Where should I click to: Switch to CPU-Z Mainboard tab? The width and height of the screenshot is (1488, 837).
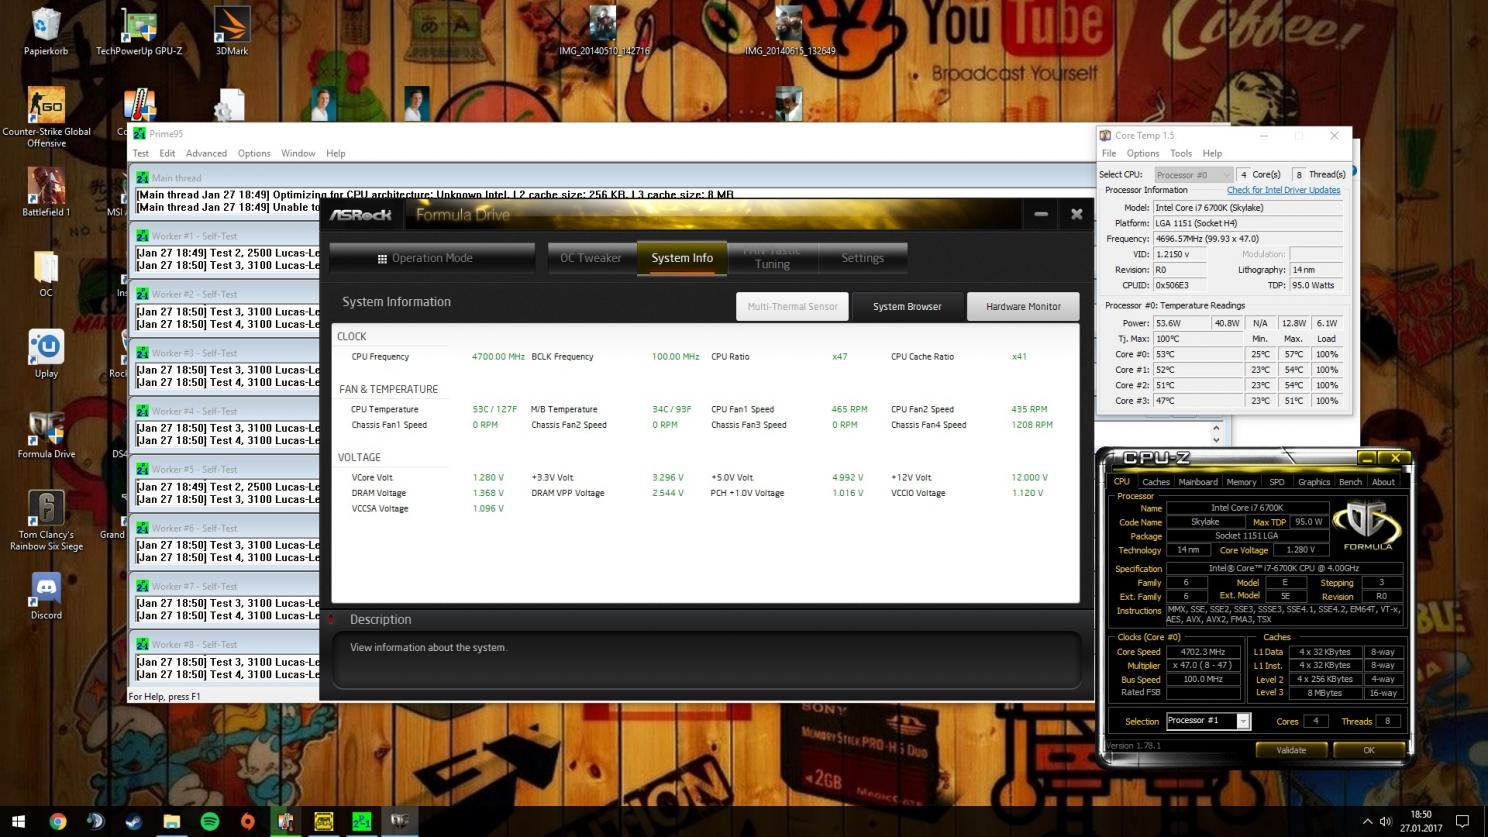1198,482
